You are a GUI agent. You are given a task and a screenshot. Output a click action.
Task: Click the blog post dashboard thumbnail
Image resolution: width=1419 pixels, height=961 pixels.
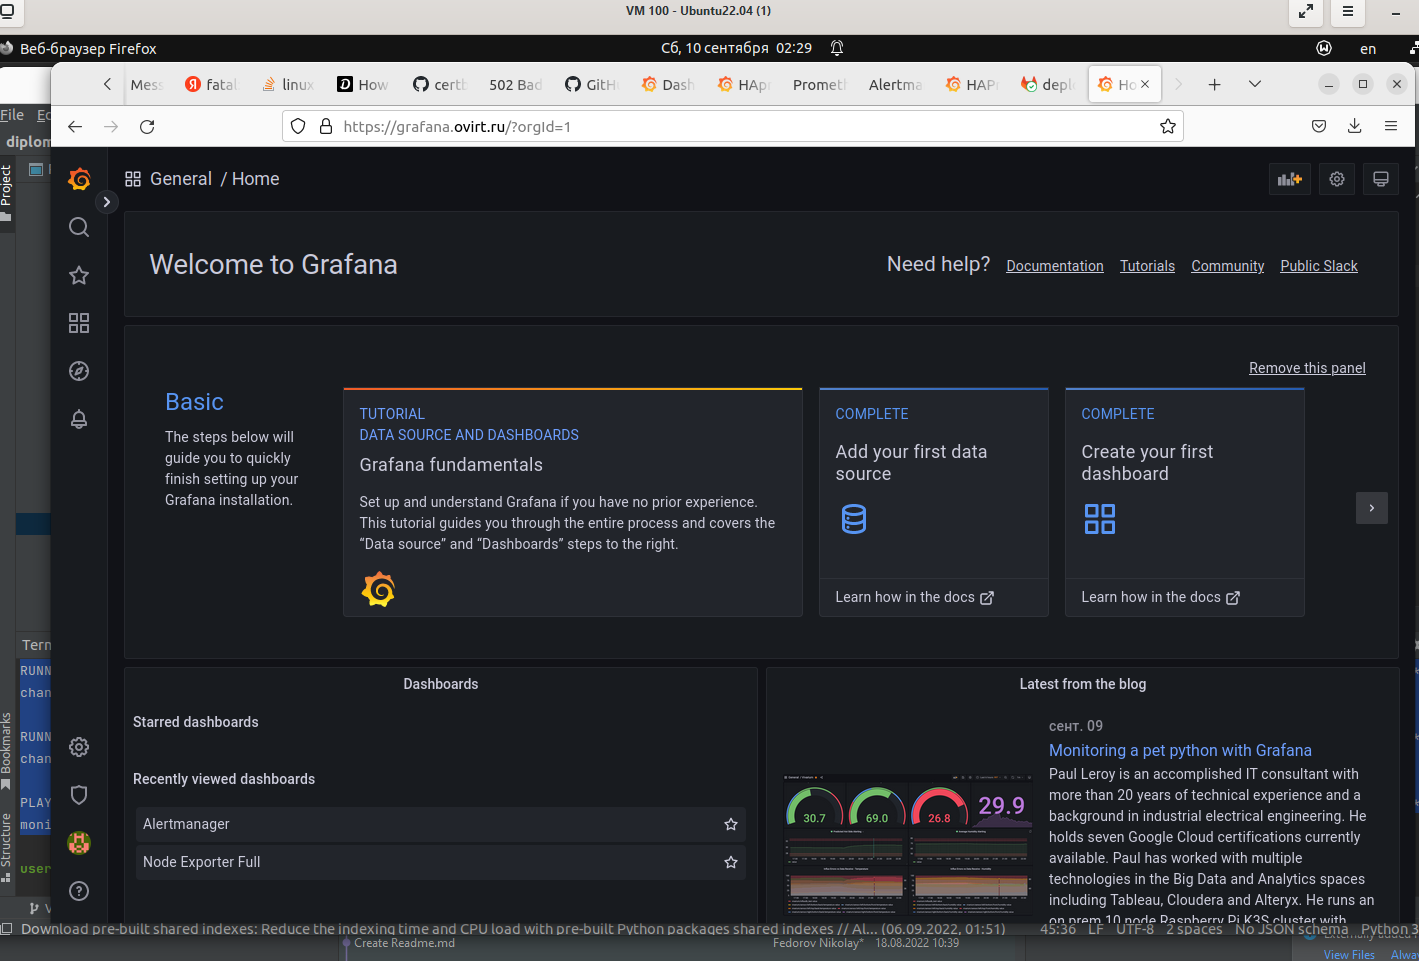[908, 845]
